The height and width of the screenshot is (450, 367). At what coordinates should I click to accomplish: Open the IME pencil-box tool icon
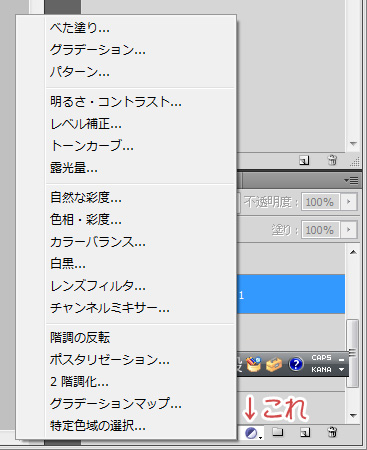pos(253,364)
